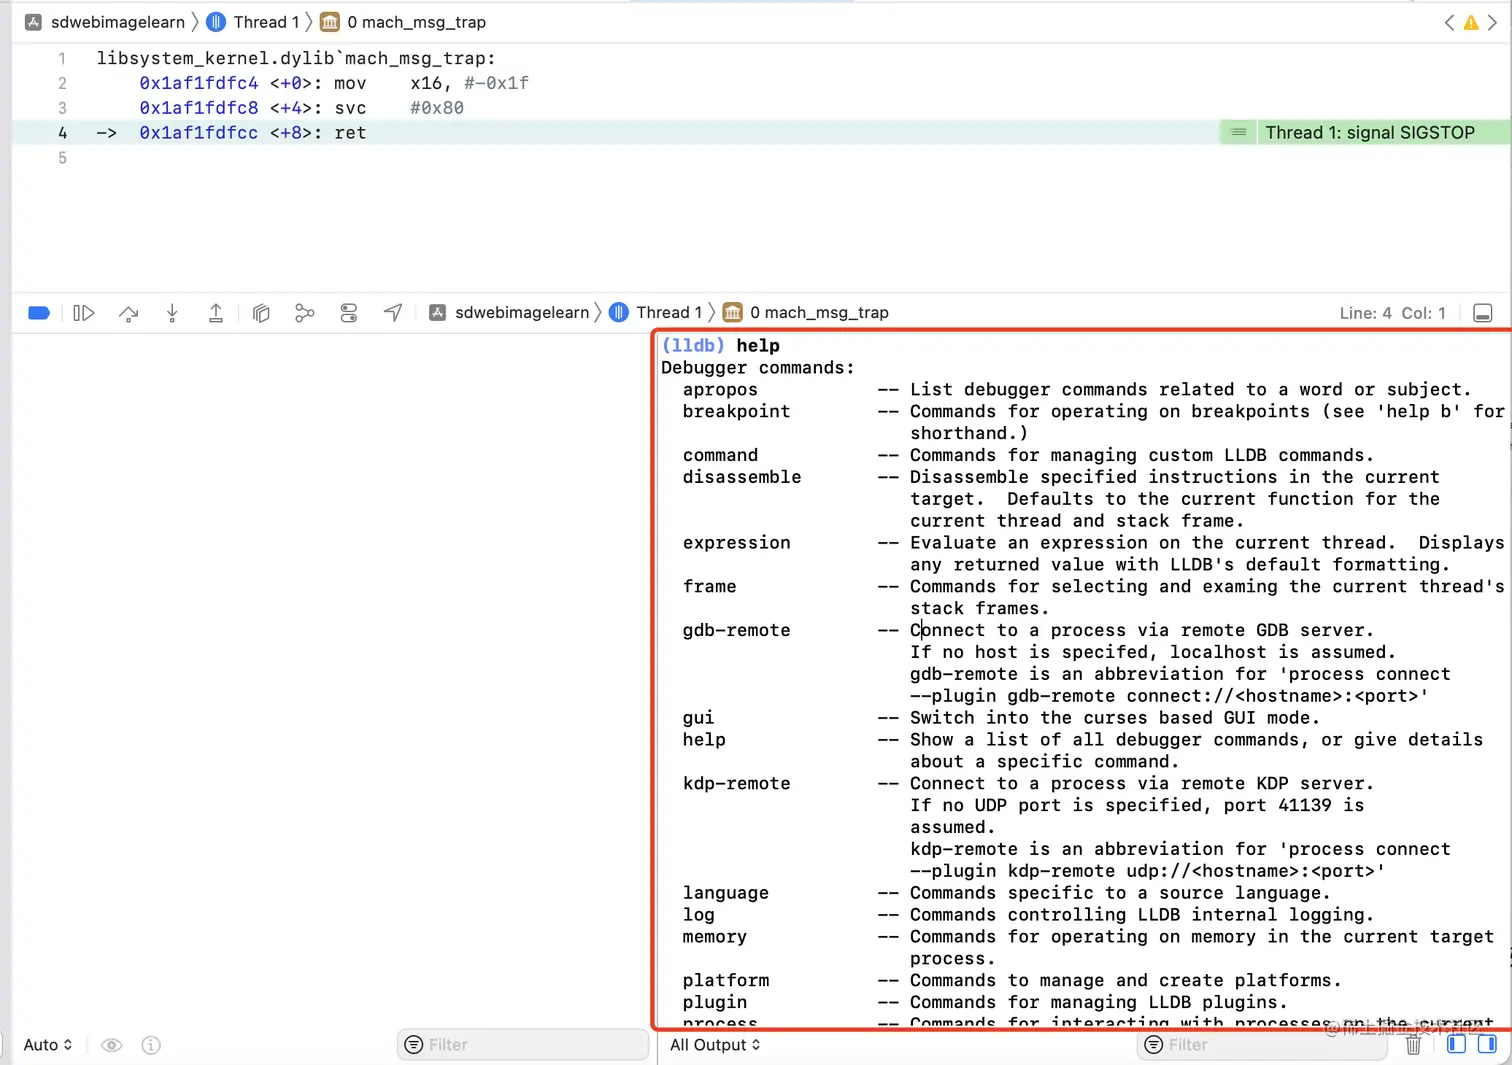Open Environment Overrides button
Image resolution: width=1512 pixels, height=1065 pixels.
(349, 313)
